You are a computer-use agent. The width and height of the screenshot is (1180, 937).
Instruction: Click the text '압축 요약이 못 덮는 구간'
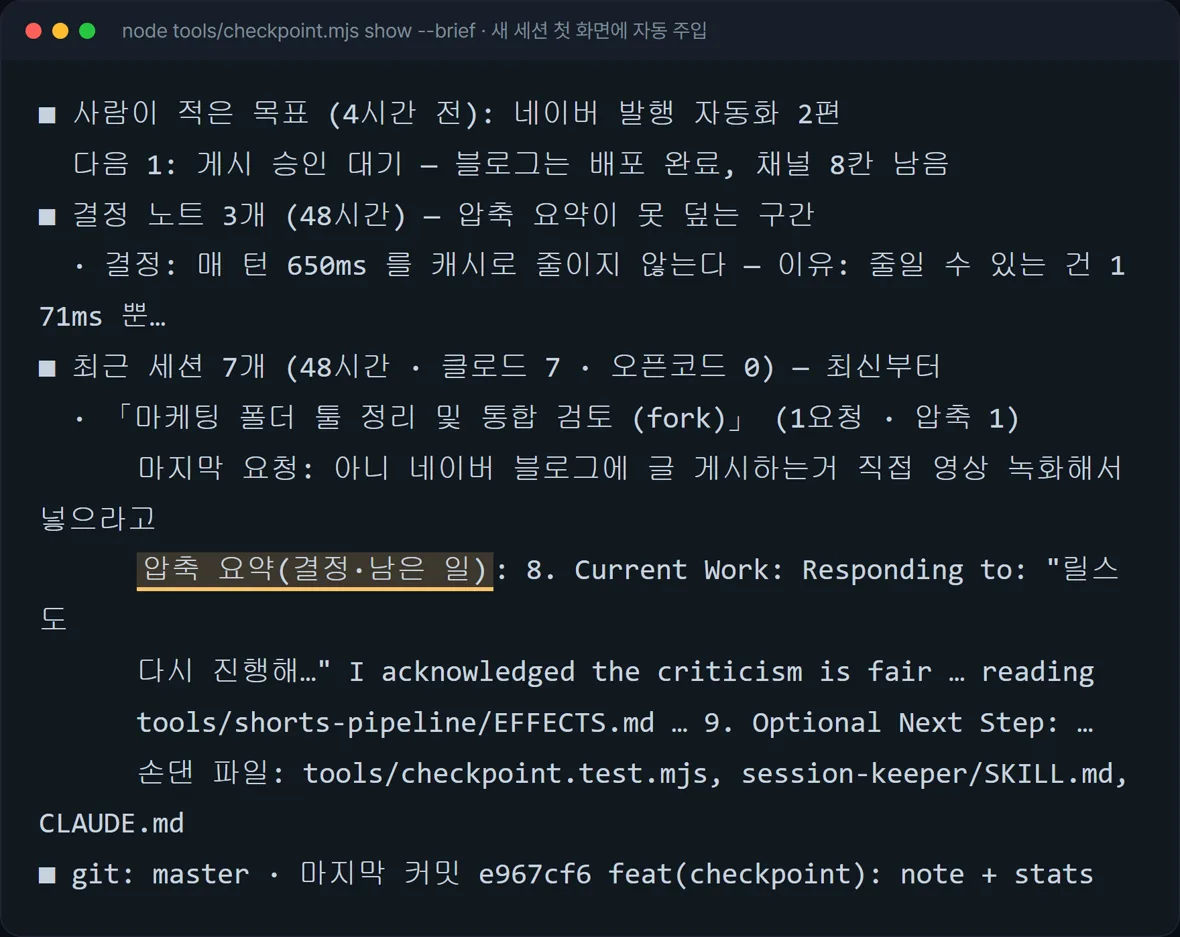pyautogui.click(x=636, y=215)
